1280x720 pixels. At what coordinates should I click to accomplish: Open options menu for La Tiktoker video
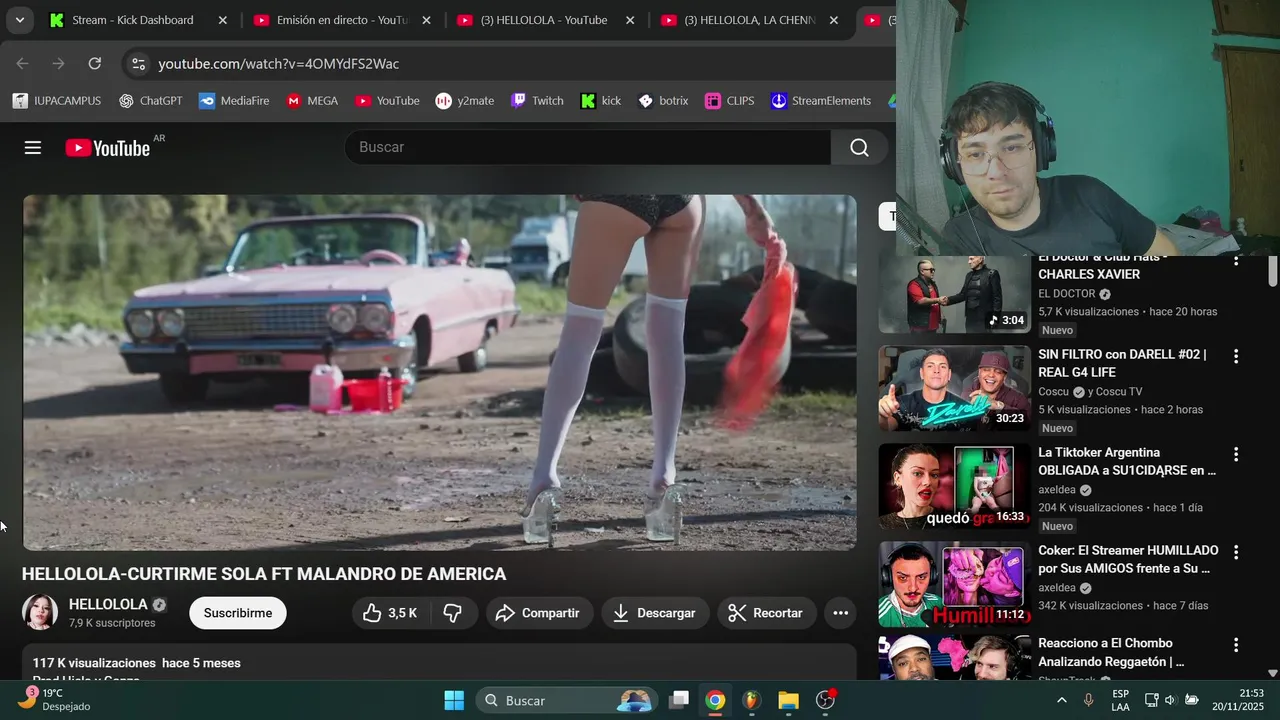(1236, 454)
